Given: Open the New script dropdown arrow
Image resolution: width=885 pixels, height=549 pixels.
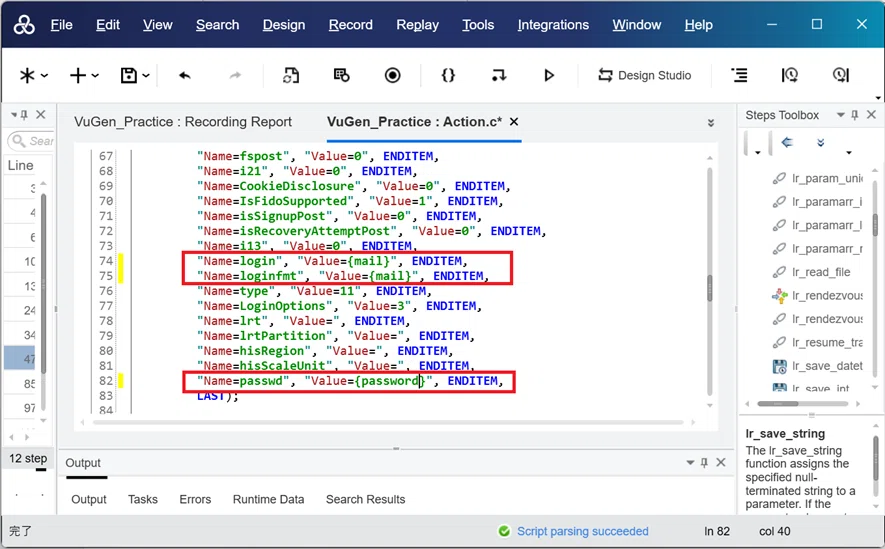Looking at the screenshot, I should 45,76.
